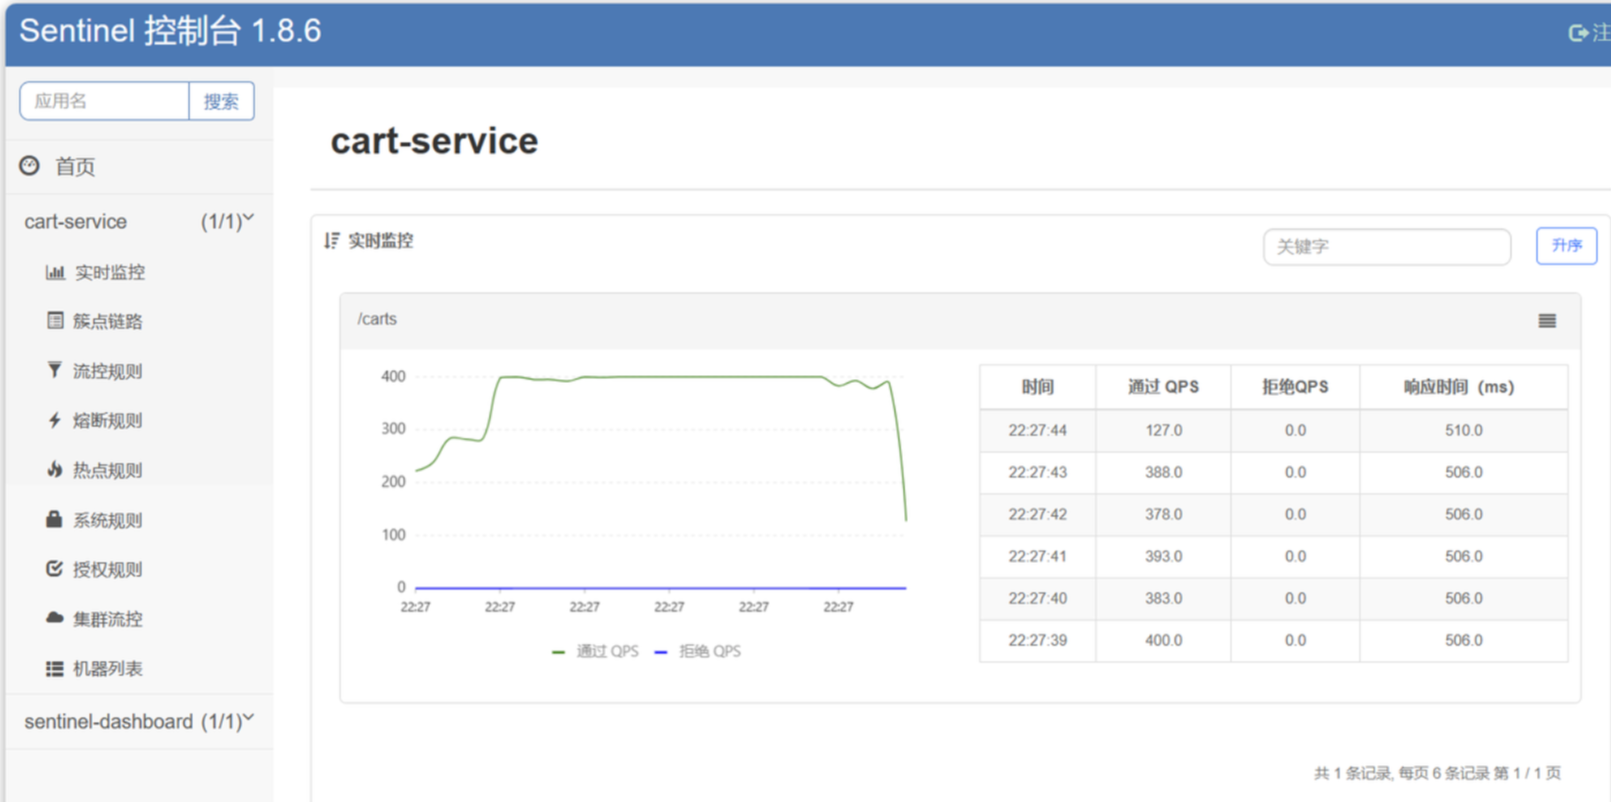Click the 系统规则 lock icon

(x=55, y=519)
